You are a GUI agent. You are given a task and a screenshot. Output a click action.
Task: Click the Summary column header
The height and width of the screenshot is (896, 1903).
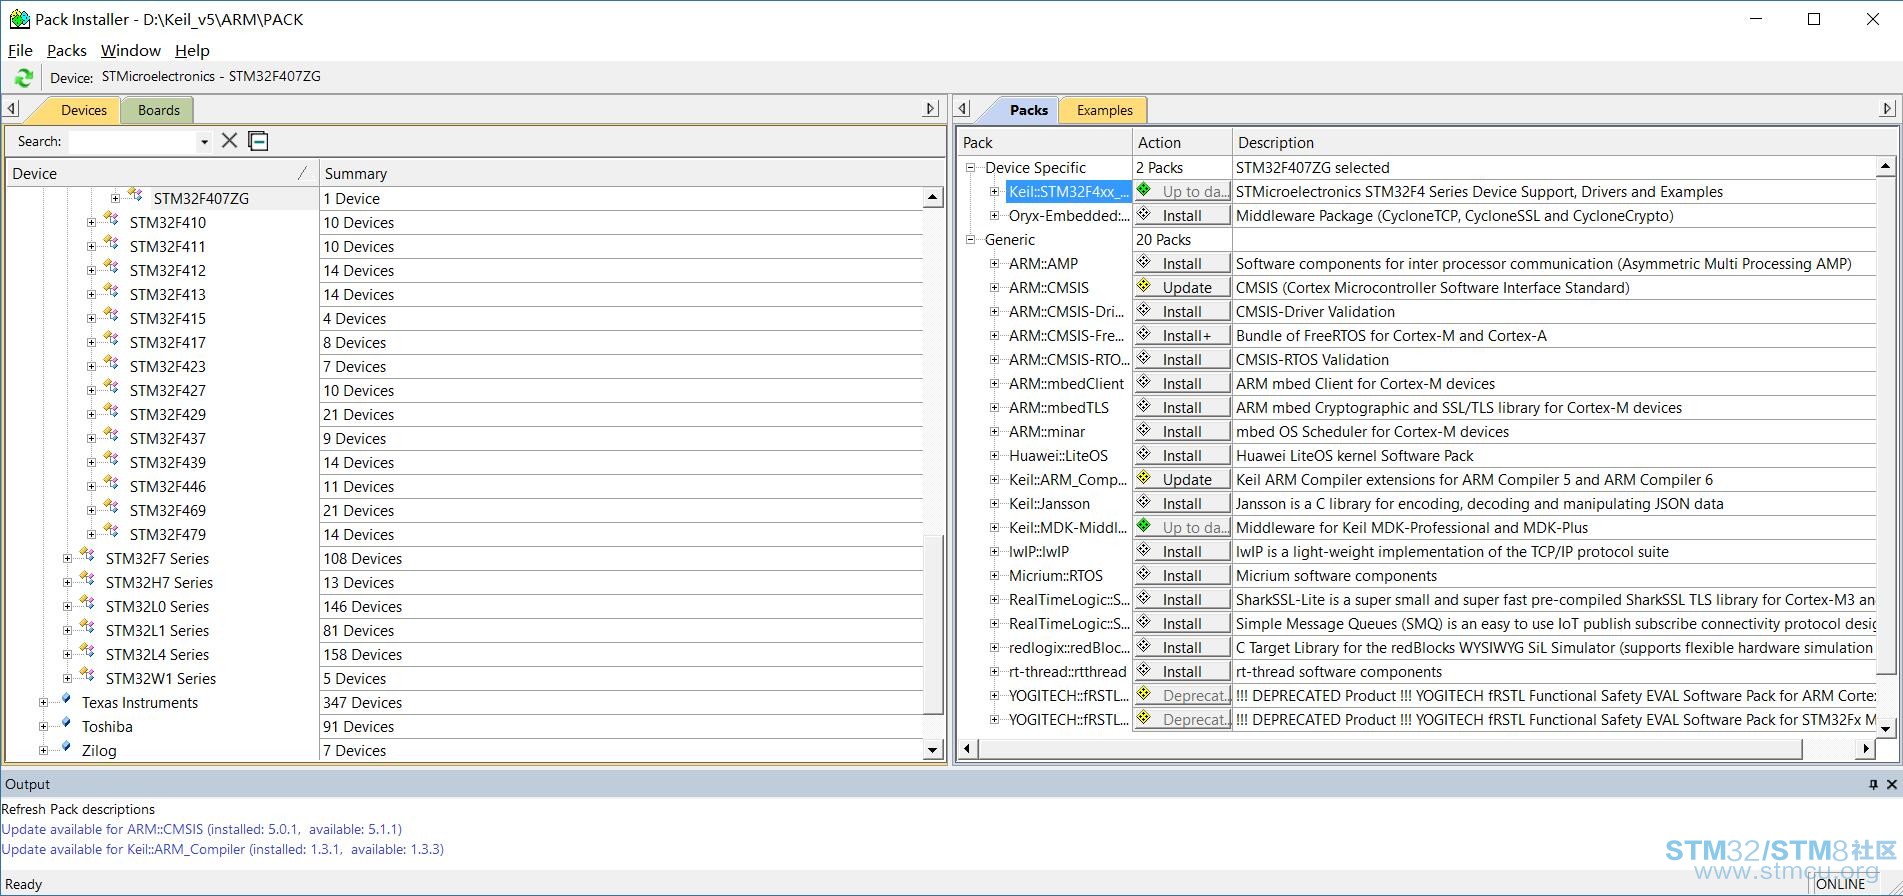[x=630, y=173]
